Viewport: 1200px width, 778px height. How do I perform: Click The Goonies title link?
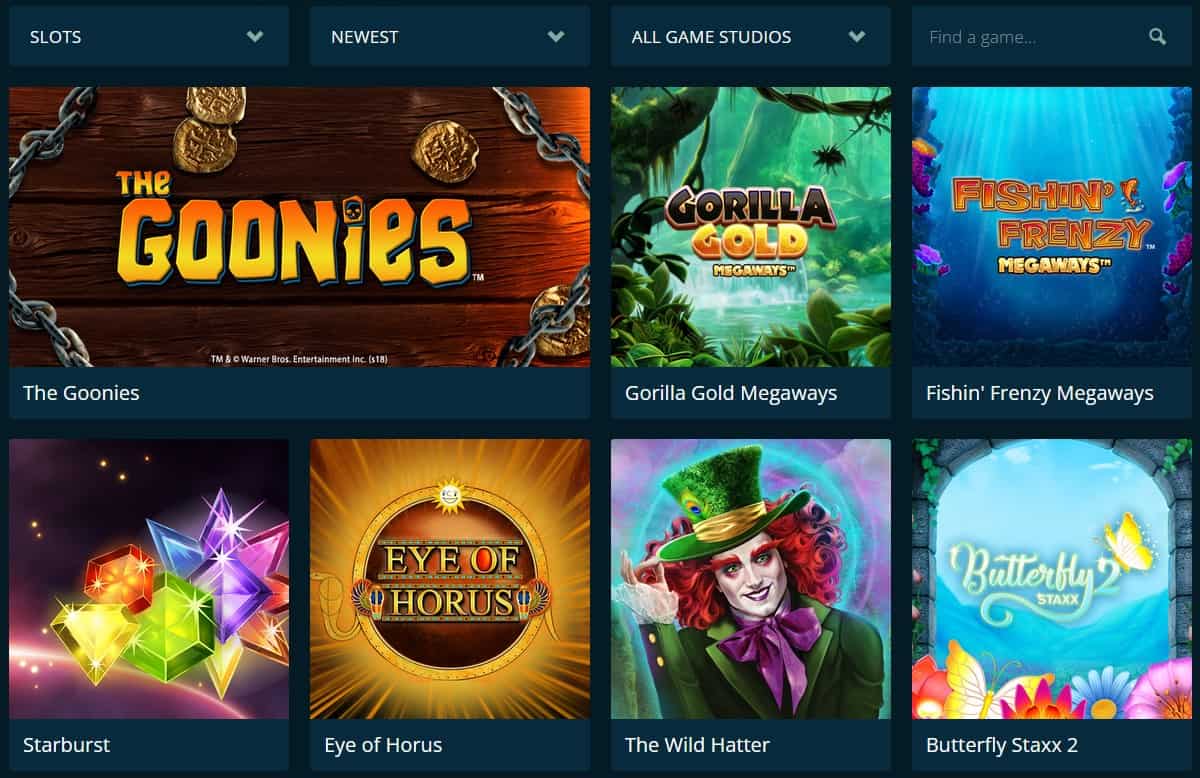pyautogui.click(x=81, y=393)
